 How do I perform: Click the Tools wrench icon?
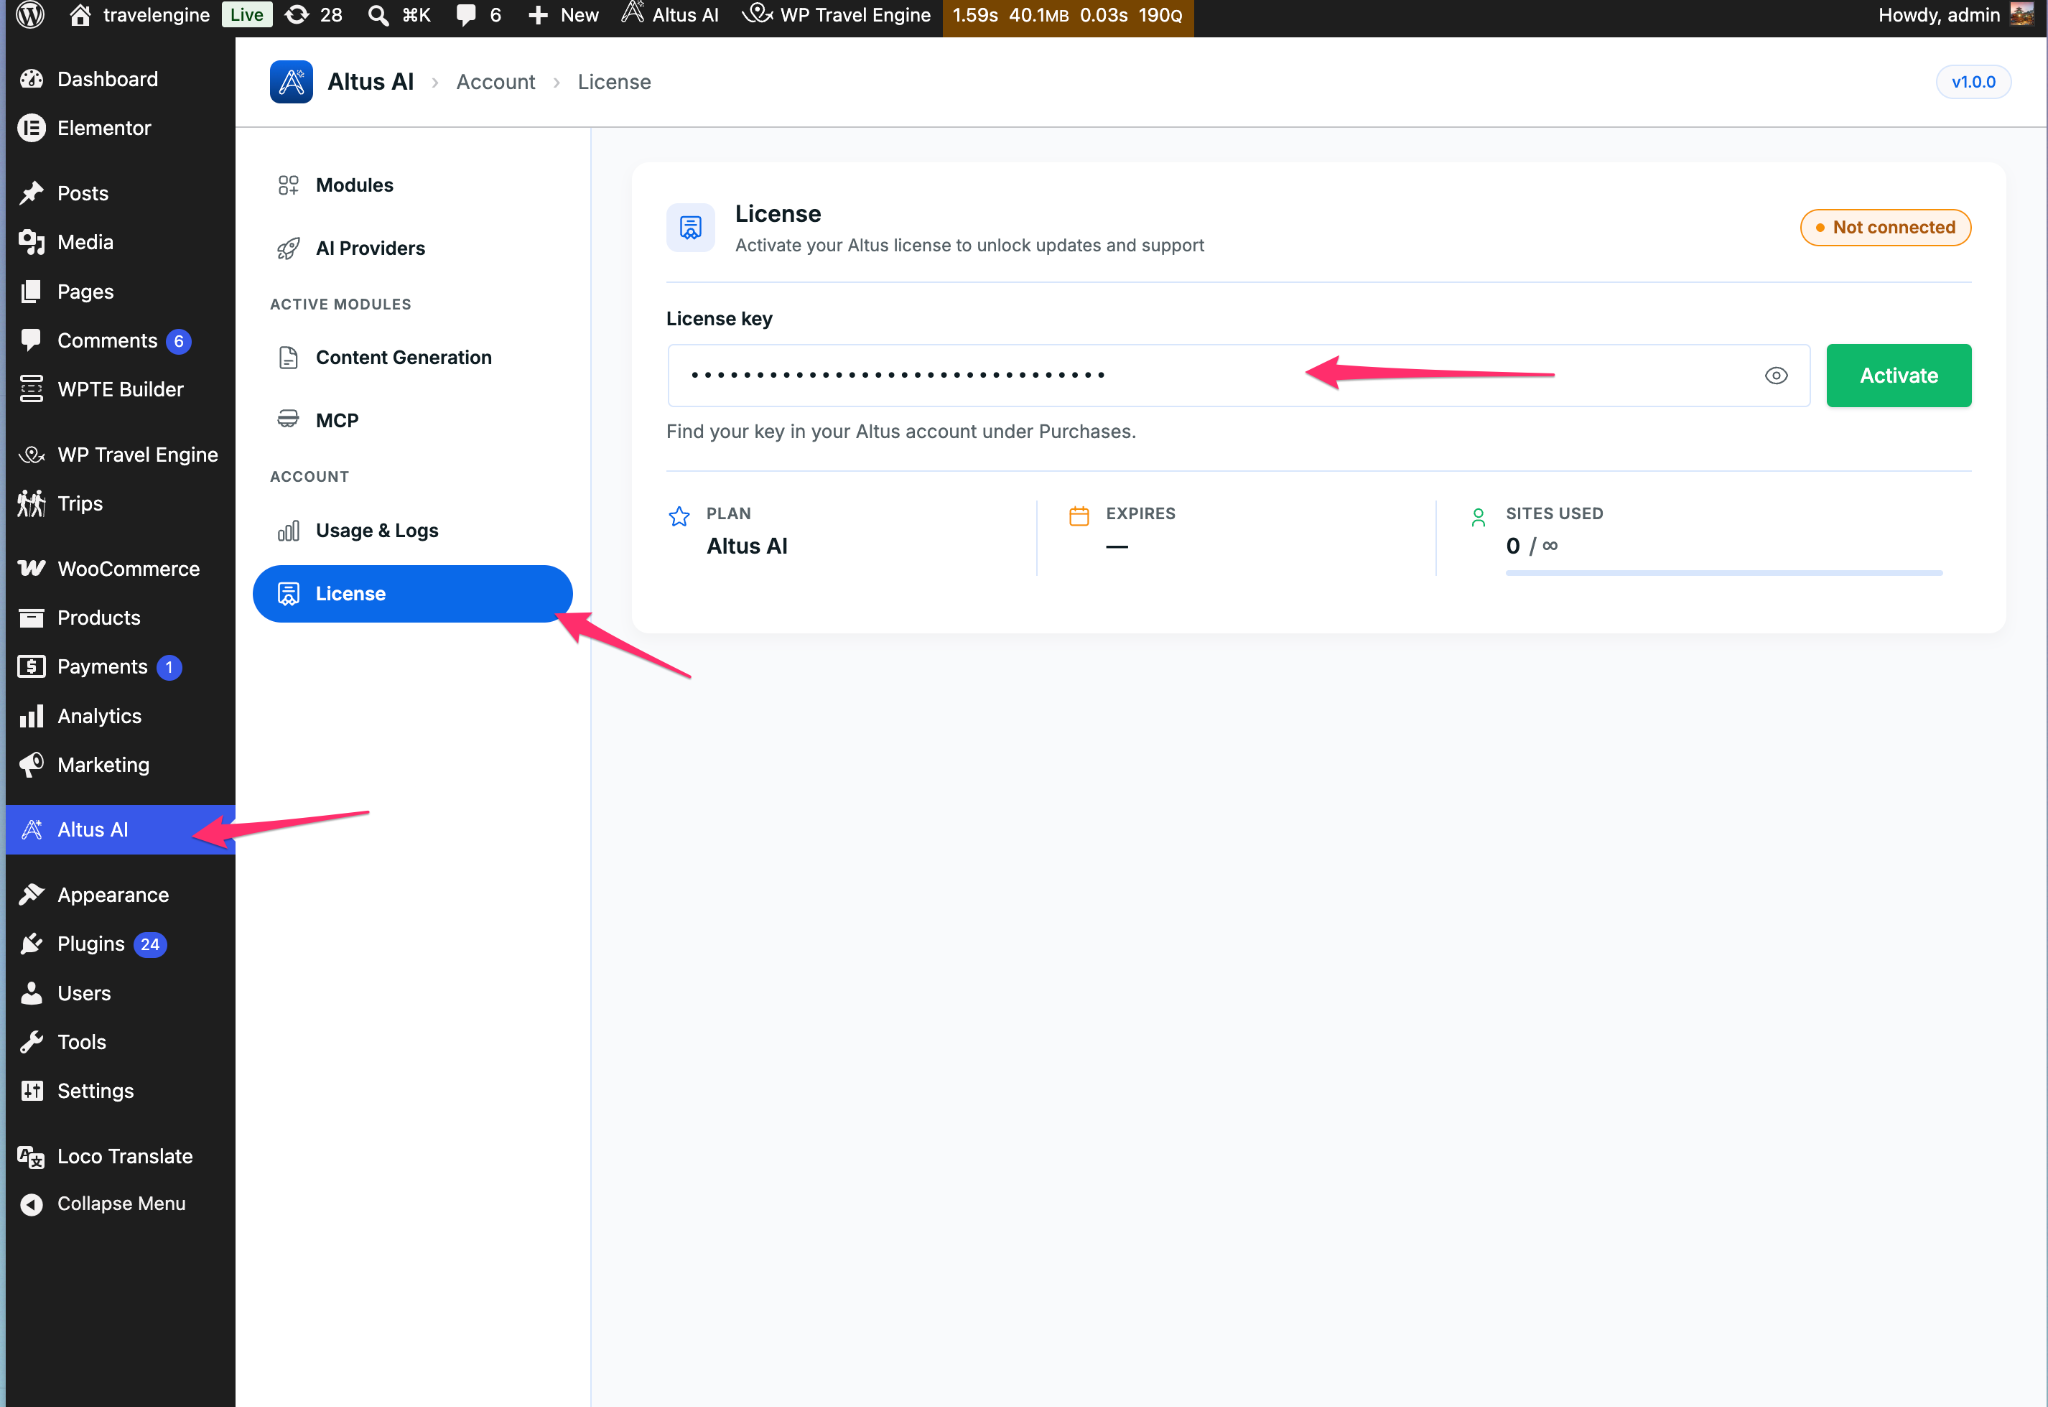coord(32,1041)
